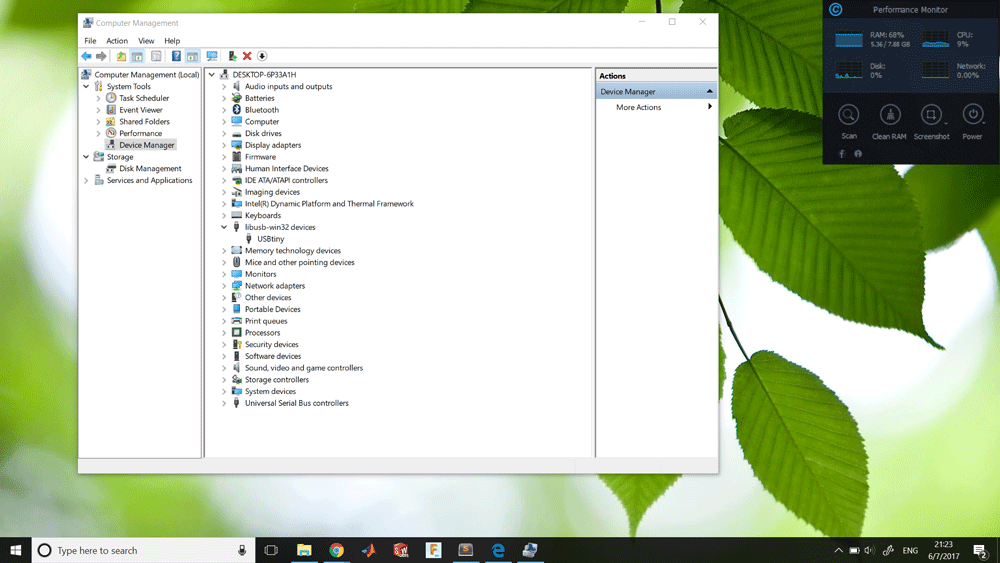This screenshot has width=1000, height=563.
Task: Expand the Event Viewer node
Action: (98, 110)
